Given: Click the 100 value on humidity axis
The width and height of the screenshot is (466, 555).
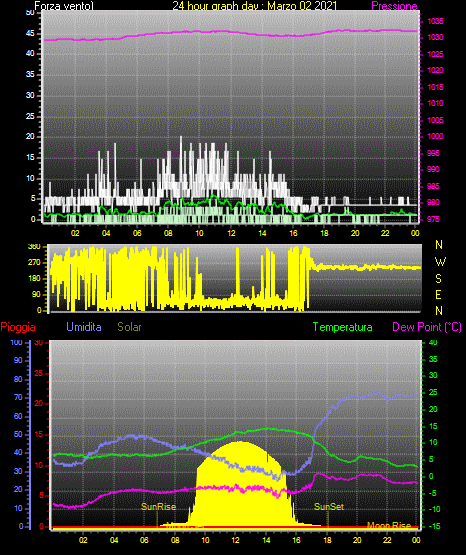Looking at the screenshot, I should [17, 343].
